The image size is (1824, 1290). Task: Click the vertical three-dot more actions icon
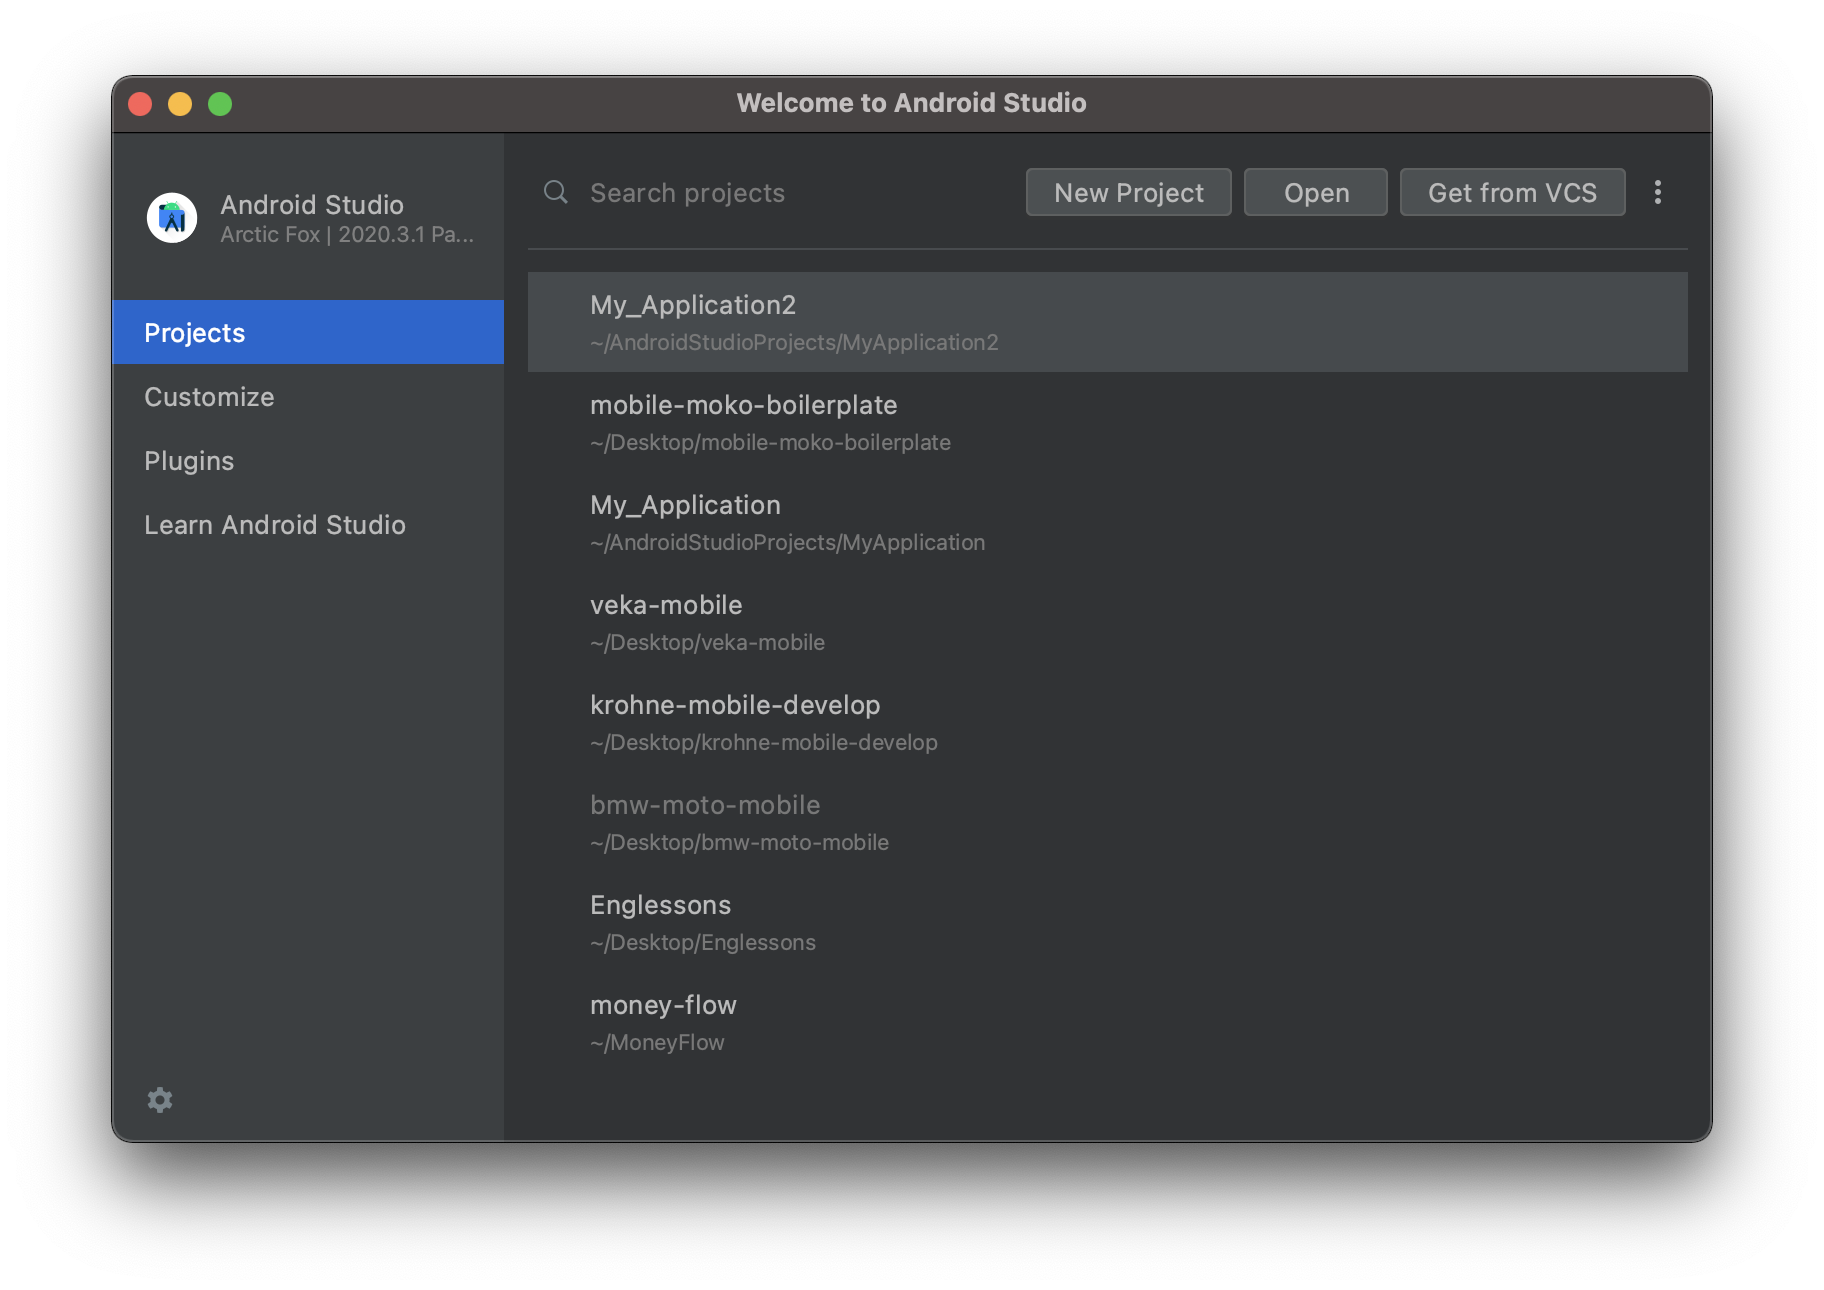point(1657,192)
